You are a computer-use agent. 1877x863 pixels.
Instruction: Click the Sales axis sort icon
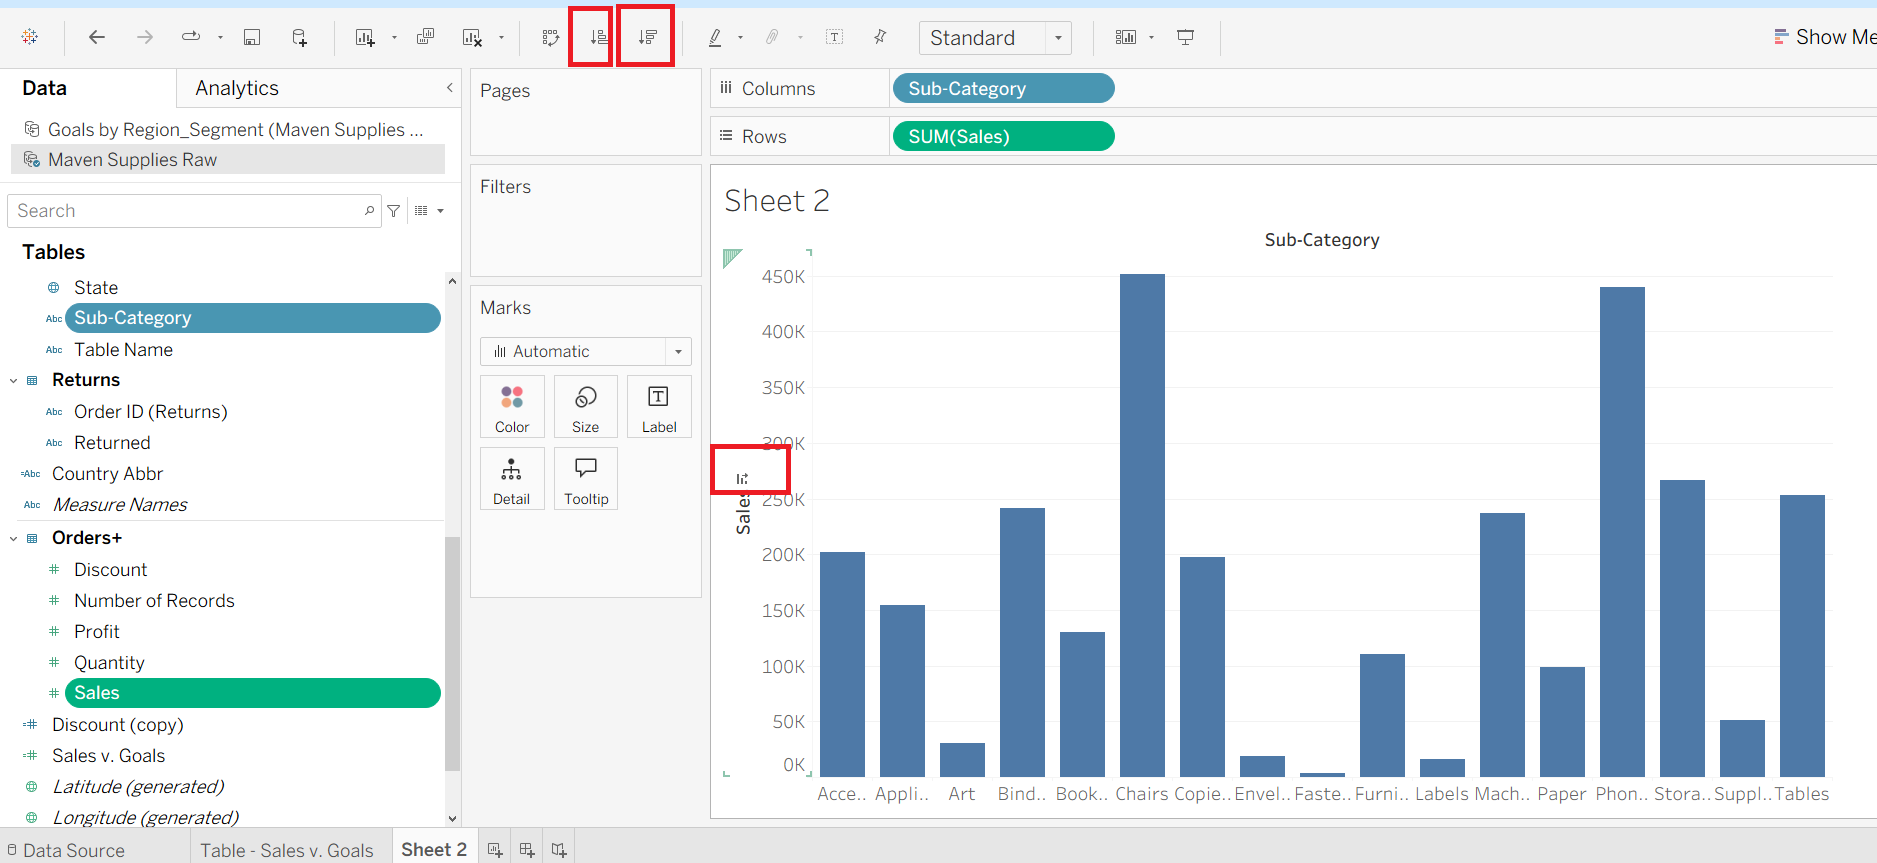[x=742, y=478]
